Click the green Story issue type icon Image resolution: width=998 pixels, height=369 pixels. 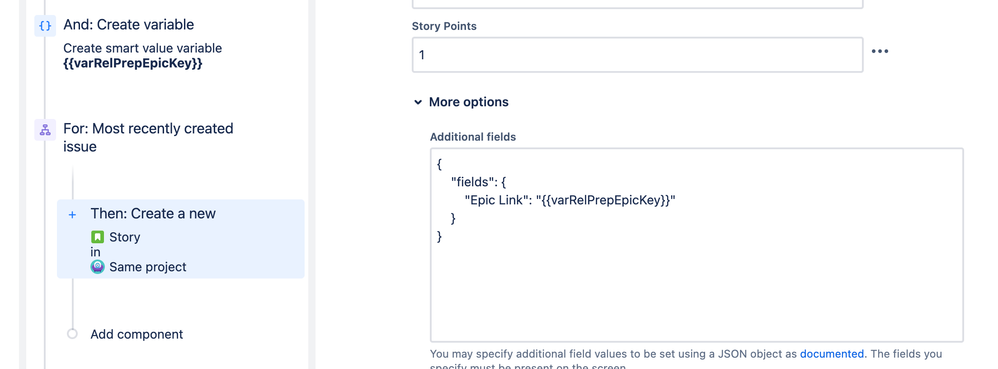click(x=97, y=237)
